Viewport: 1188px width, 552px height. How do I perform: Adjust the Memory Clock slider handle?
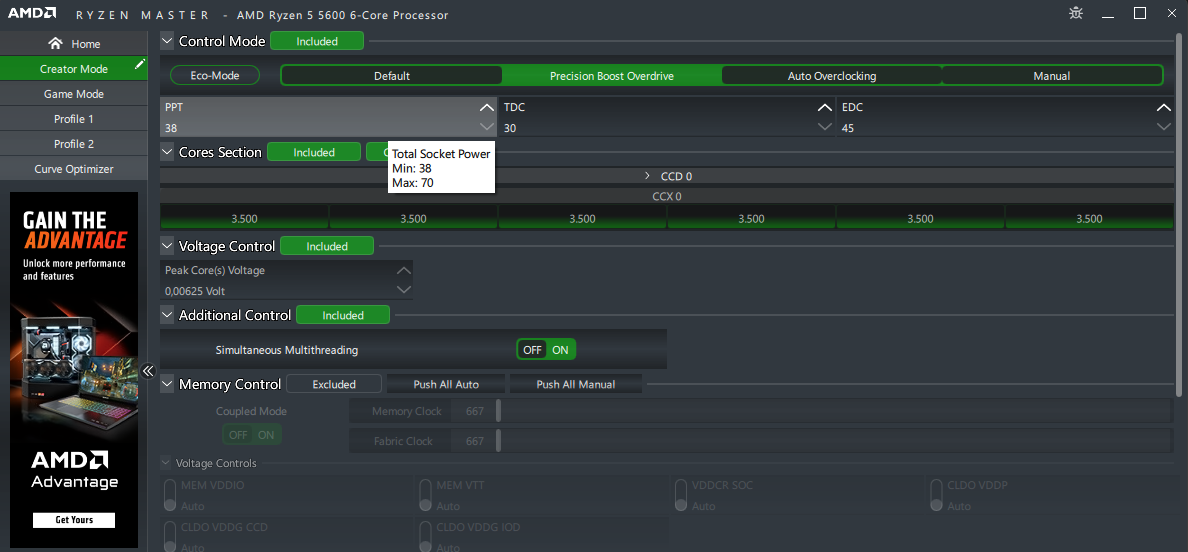499,411
